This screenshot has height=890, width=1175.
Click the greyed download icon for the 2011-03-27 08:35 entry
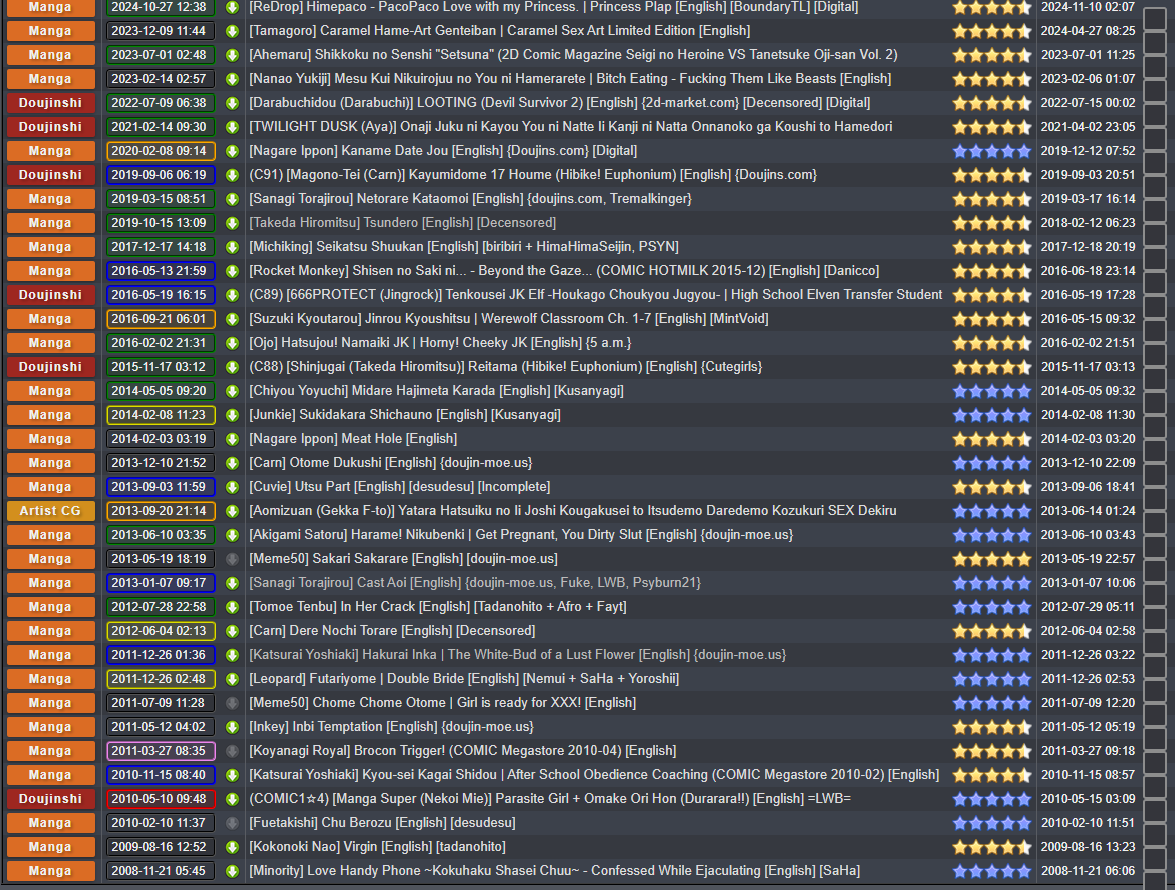point(232,751)
